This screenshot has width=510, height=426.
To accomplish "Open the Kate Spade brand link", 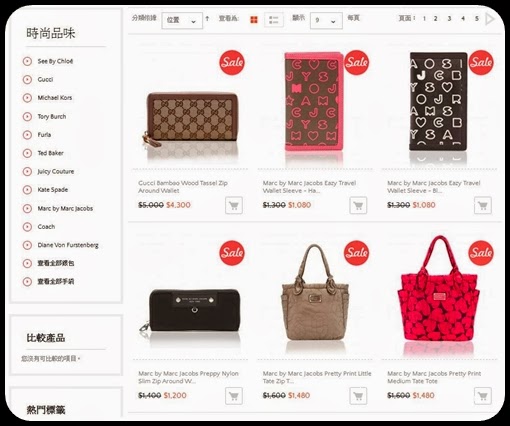I will [x=53, y=190].
